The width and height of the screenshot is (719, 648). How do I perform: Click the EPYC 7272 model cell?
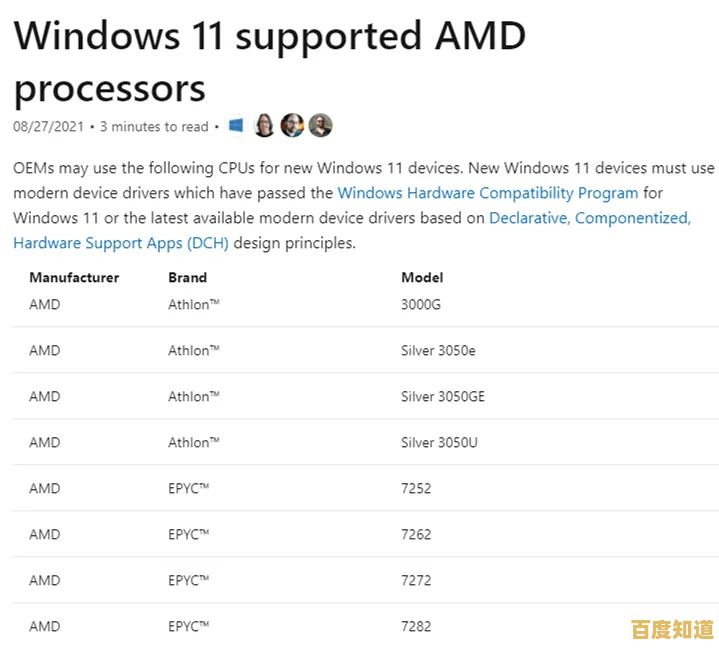pos(416,580)
